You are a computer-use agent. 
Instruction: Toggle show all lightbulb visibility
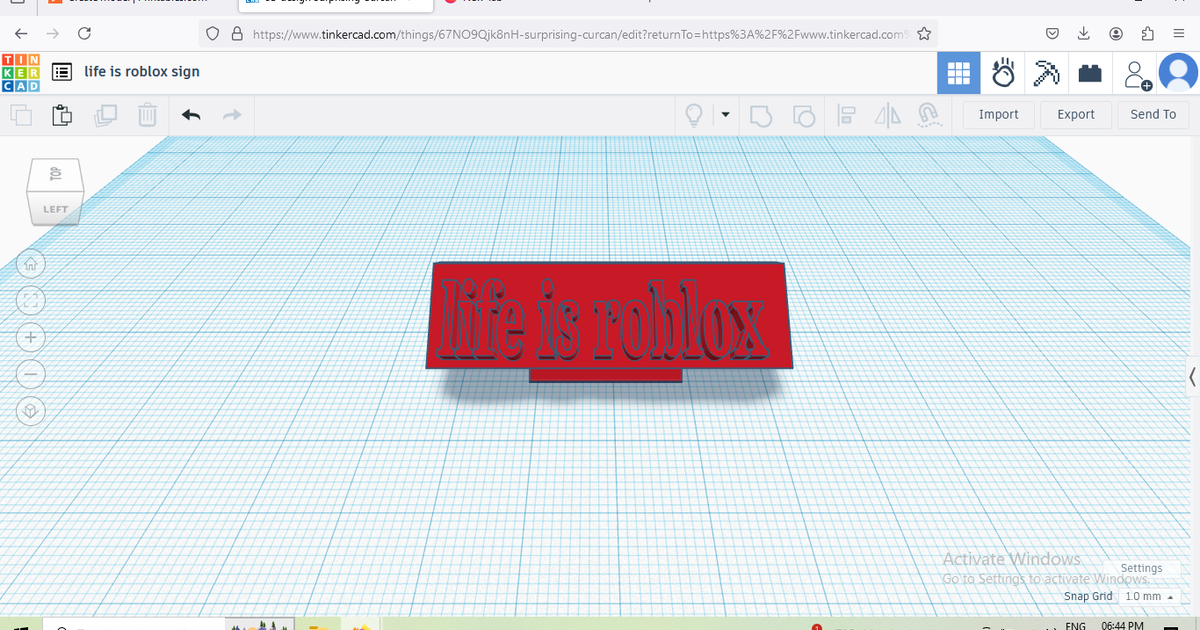click(693, 115)
